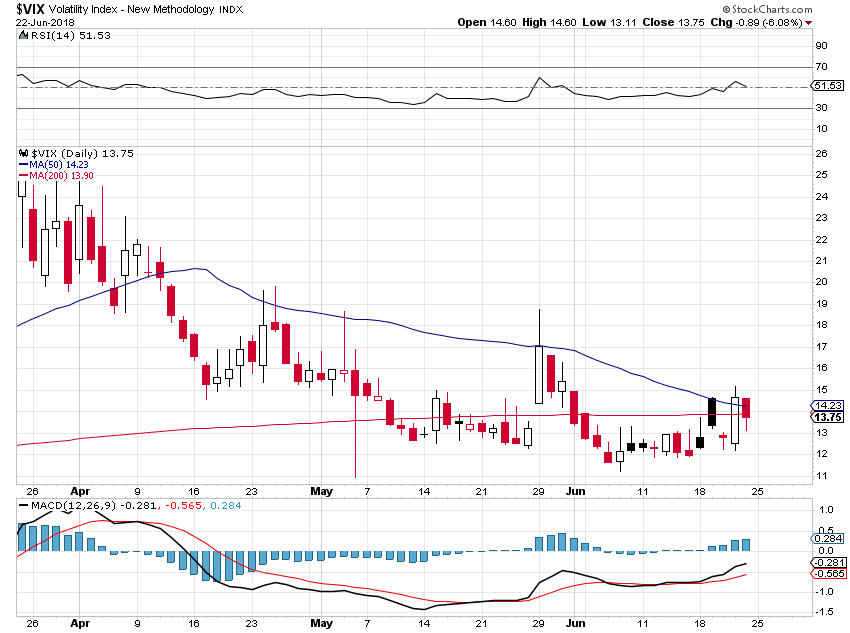Click the 26 label on the price axis

(821, 153)
